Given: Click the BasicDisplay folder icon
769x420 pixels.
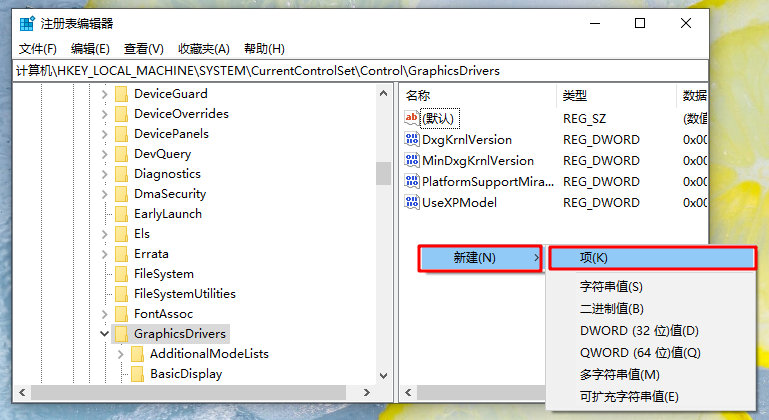Looking at the screenshot, I should pyautogui.click(x=138, y=374).
